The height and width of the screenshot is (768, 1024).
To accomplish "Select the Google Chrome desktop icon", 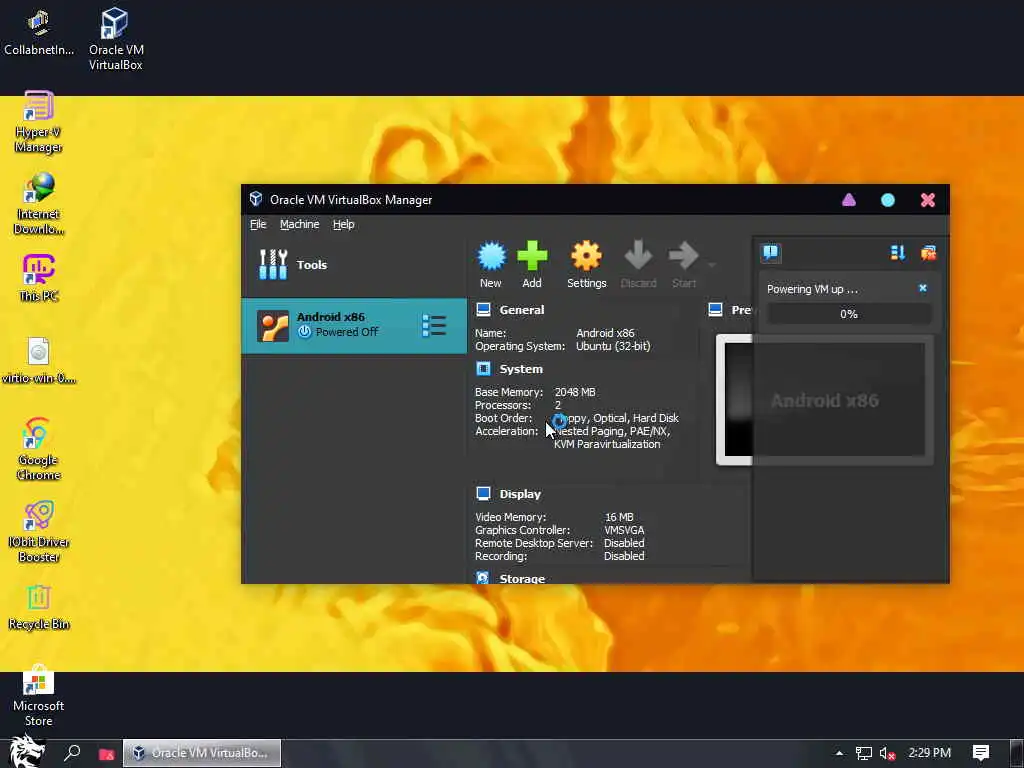I will click(x=39, y=449).
